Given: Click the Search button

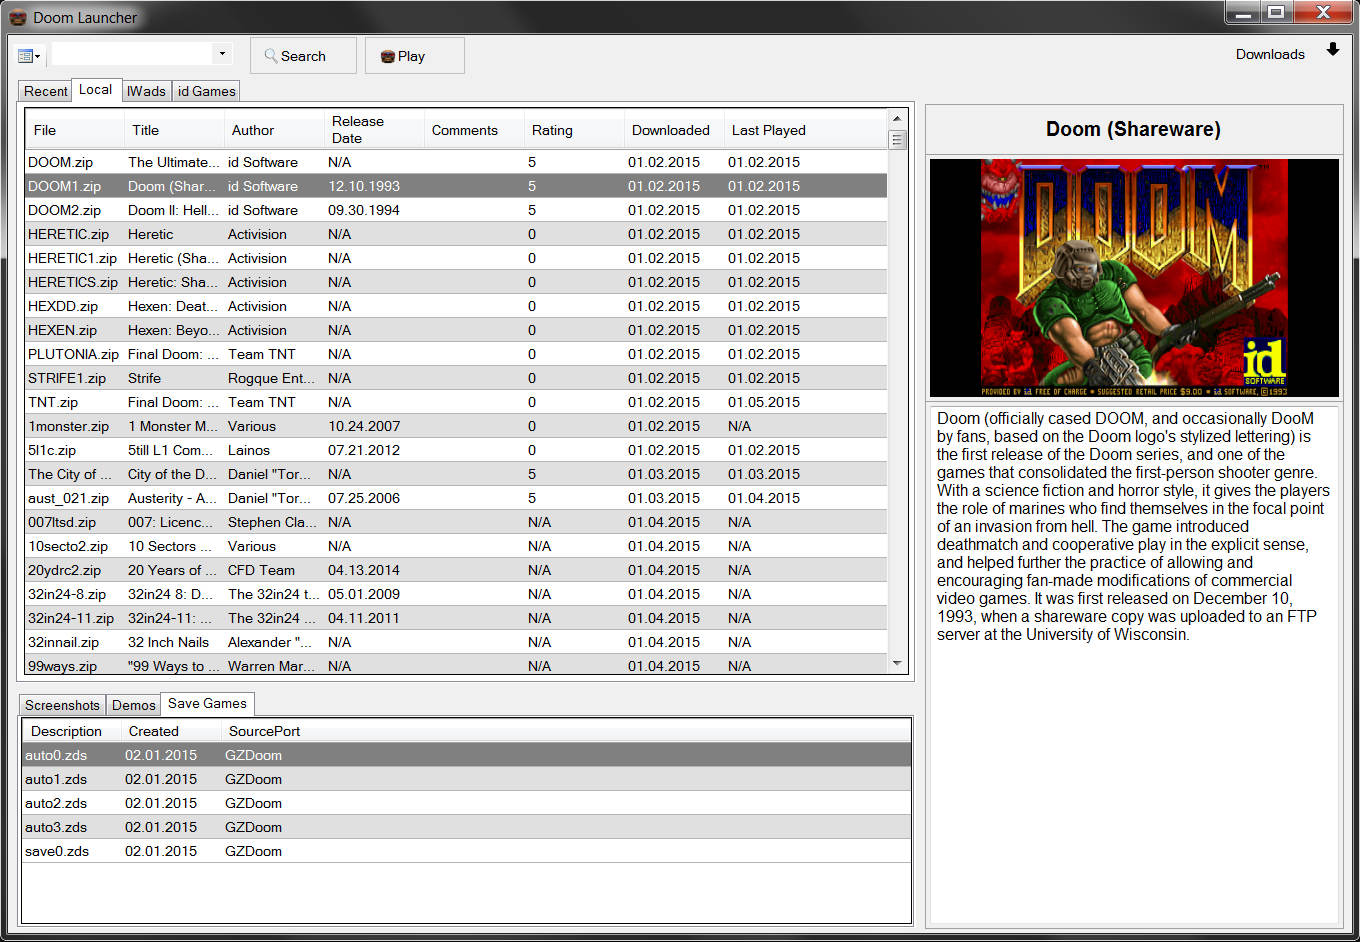Looking at the screenshot, I should (x=303, y=56).
